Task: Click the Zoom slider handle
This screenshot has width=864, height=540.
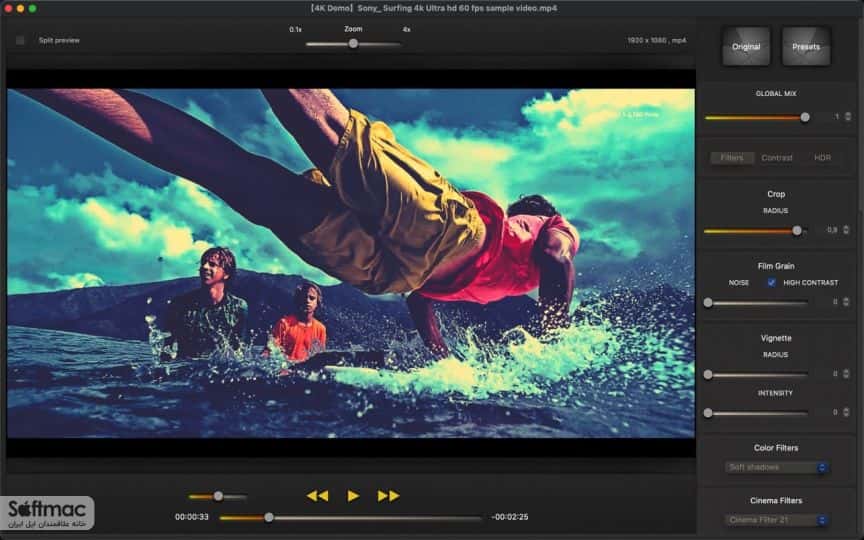Action: 353,44
